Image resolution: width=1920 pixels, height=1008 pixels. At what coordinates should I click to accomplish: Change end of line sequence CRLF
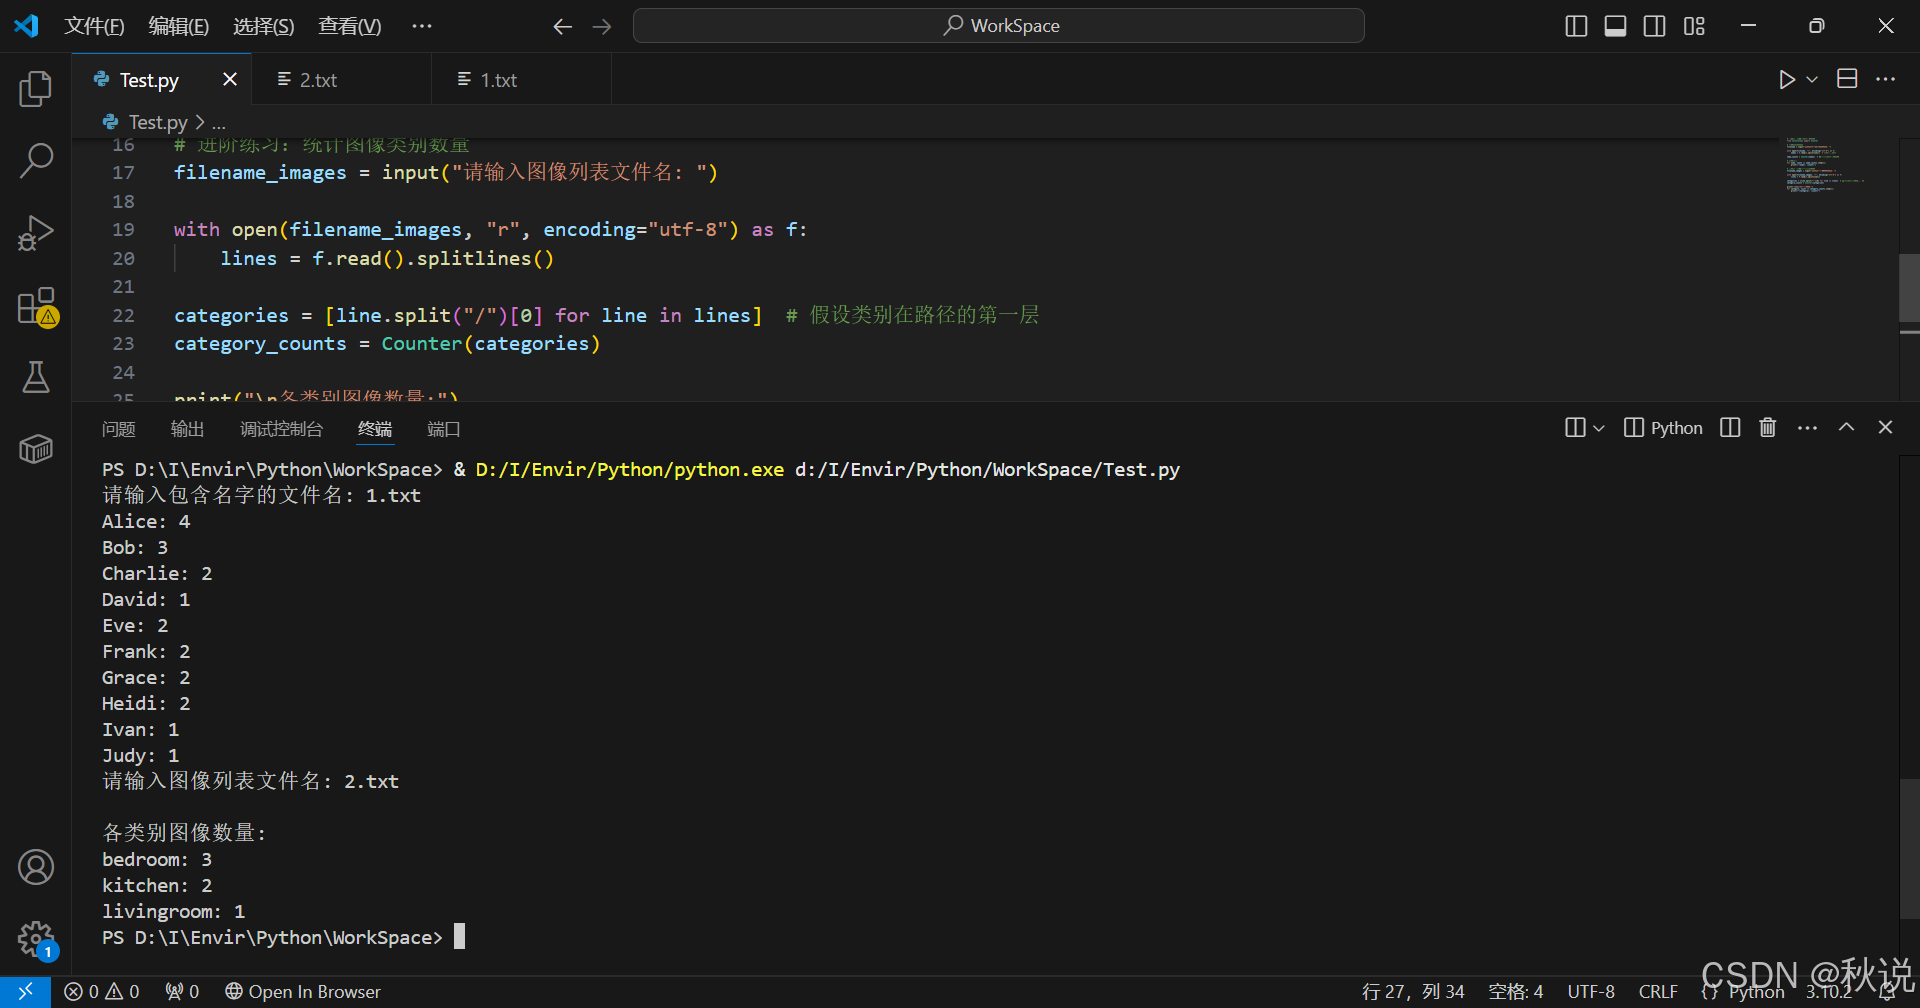1658,992
